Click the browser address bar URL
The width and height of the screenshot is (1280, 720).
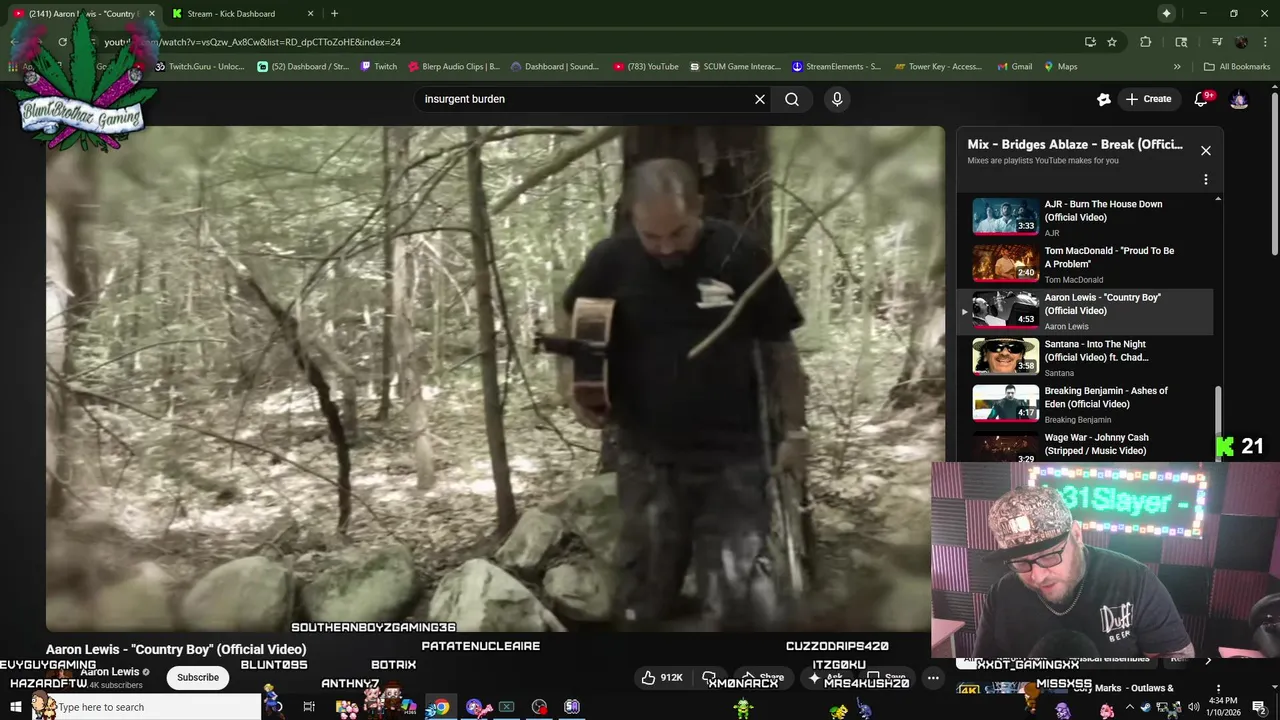252,42
